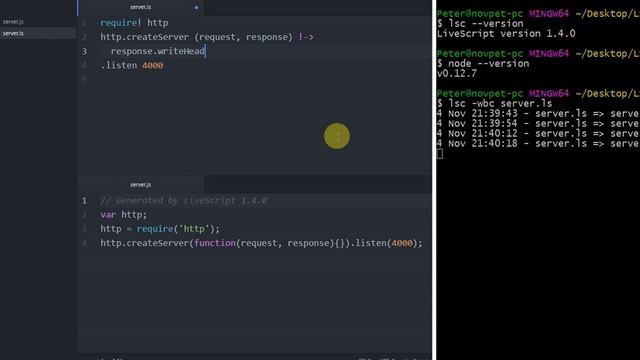This screenshot has height=360, width=640.
Task: Click on the '.listen 4000' line
Action: pos(132,65)
